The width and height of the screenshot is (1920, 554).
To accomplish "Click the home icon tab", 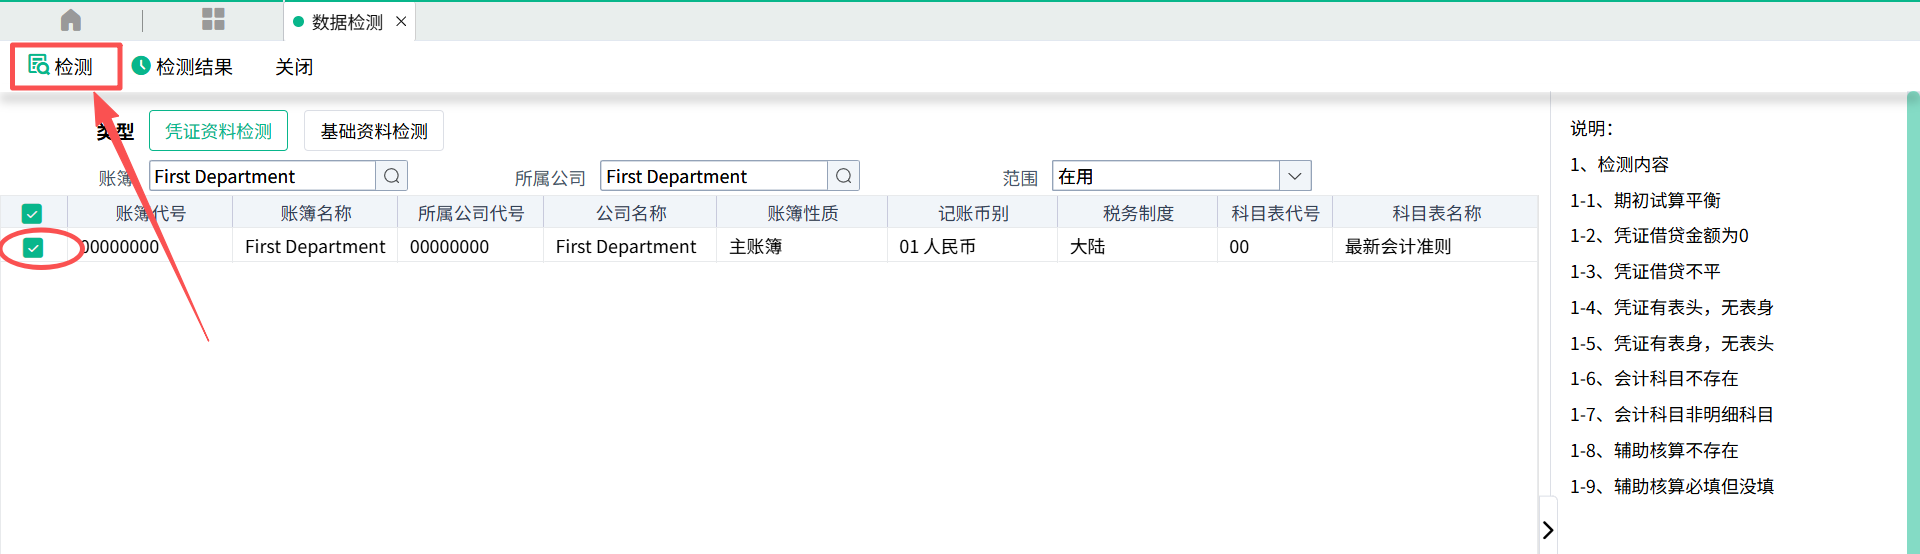I will coord(71,20).
